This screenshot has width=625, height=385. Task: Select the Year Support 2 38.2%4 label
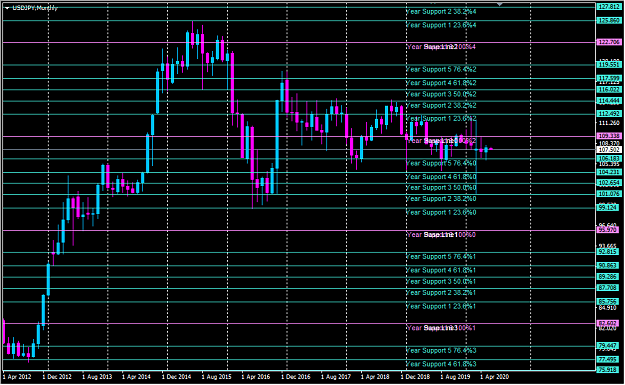coord(441,12)
